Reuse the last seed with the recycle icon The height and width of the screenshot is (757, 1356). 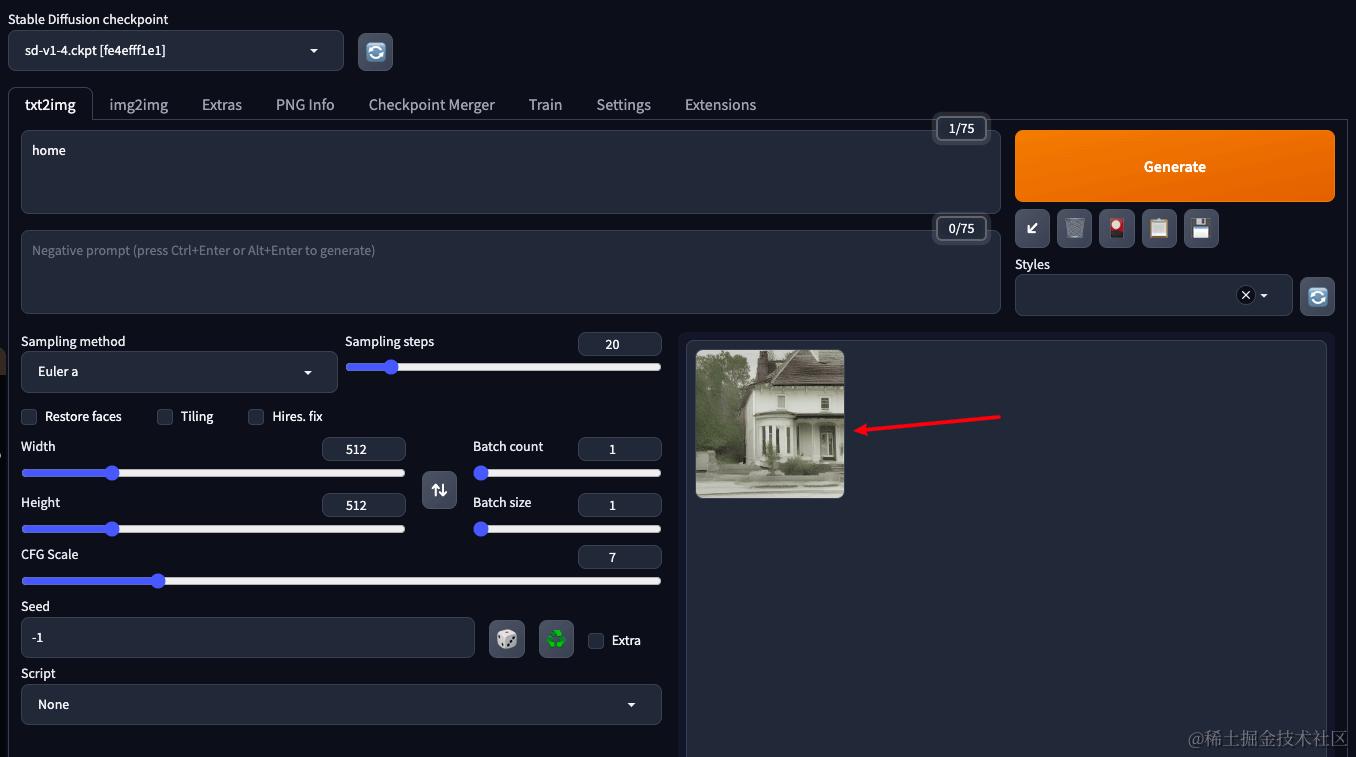pyautogui.click(x=556, y=639)
